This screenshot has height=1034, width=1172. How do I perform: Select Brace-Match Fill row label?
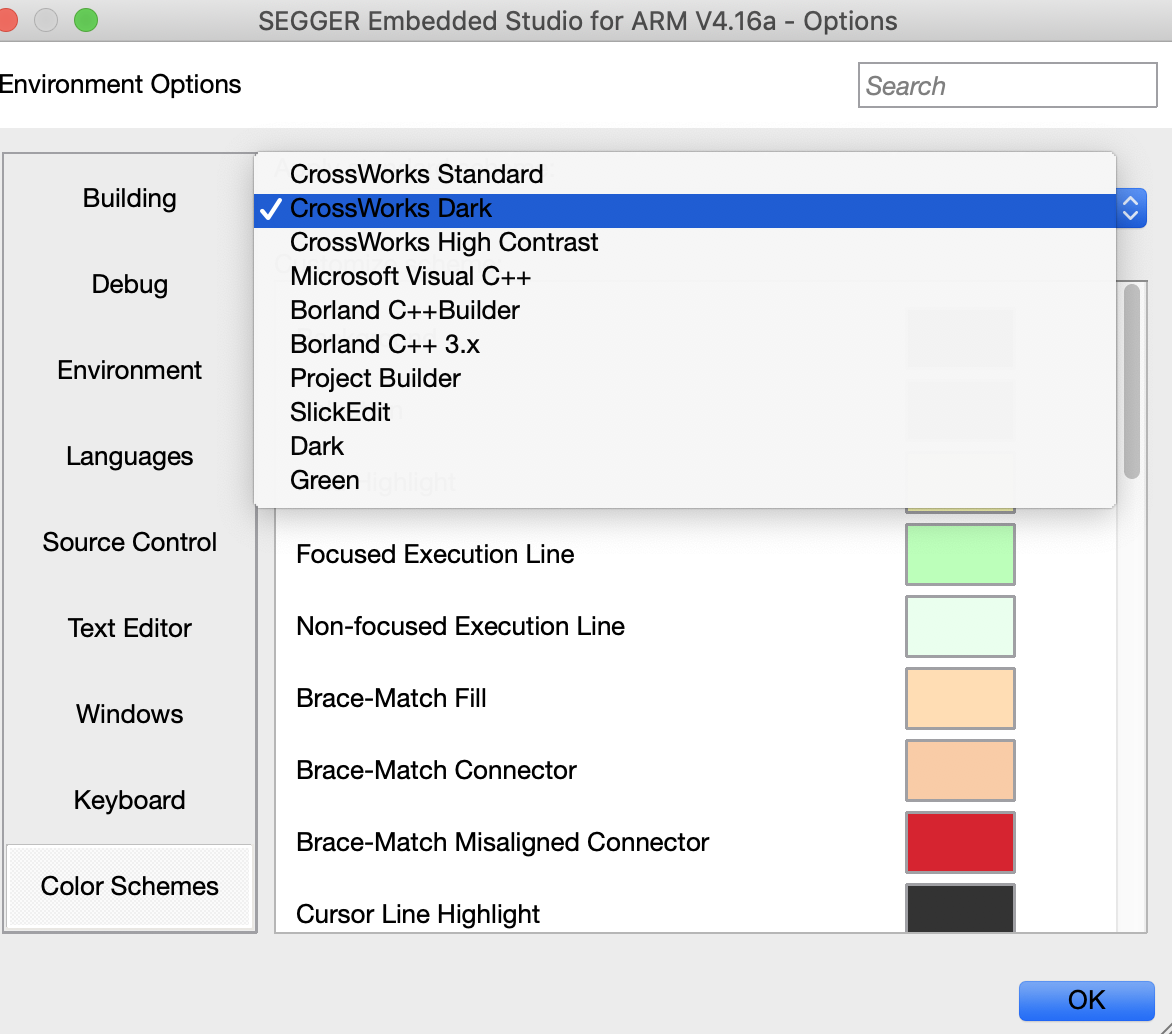[x=391, y=698]
